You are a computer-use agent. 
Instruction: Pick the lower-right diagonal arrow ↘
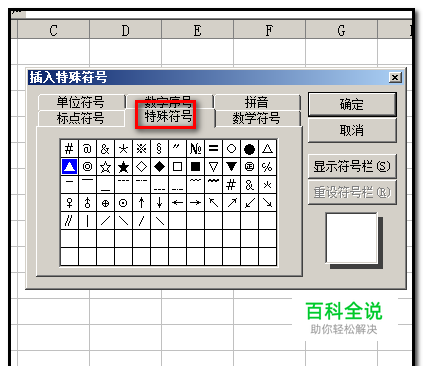pos(267,203)
